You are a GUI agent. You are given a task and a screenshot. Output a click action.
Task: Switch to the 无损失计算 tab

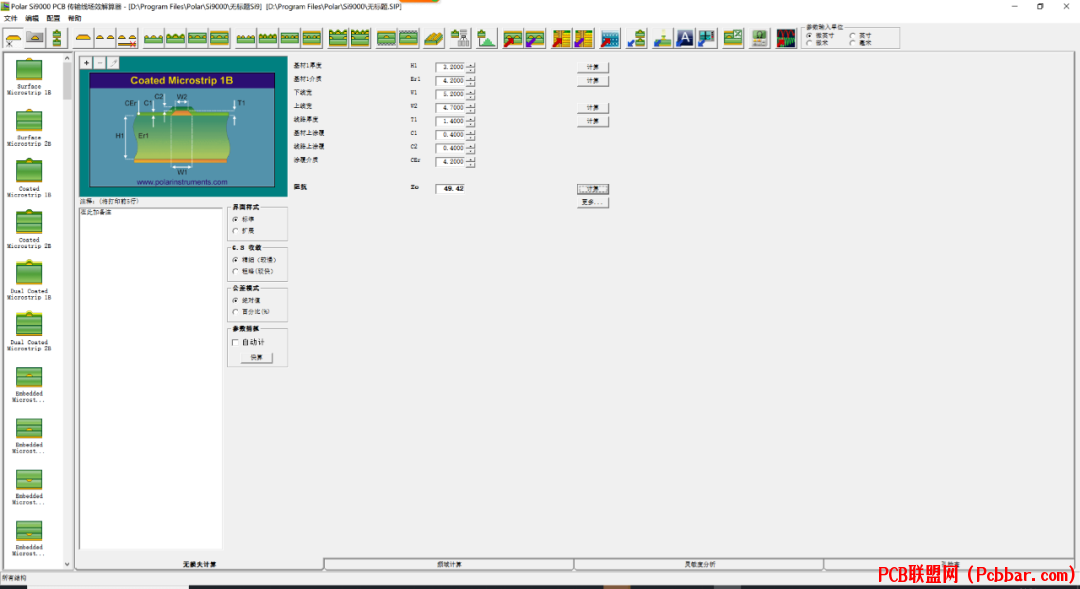199,564
